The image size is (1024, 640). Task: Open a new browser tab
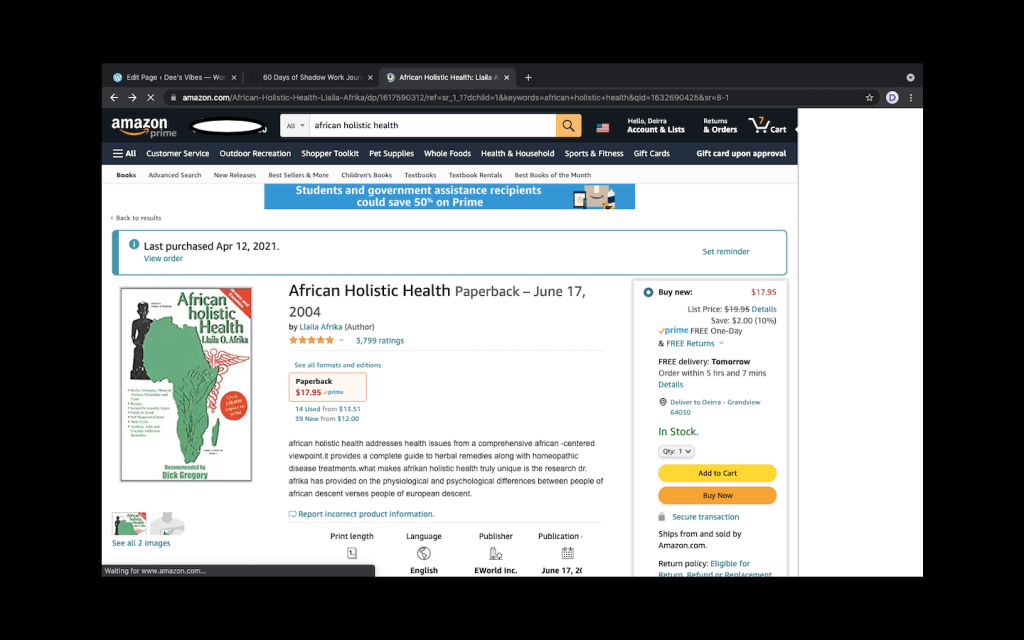pyautogui.click(x=528, y=77)
